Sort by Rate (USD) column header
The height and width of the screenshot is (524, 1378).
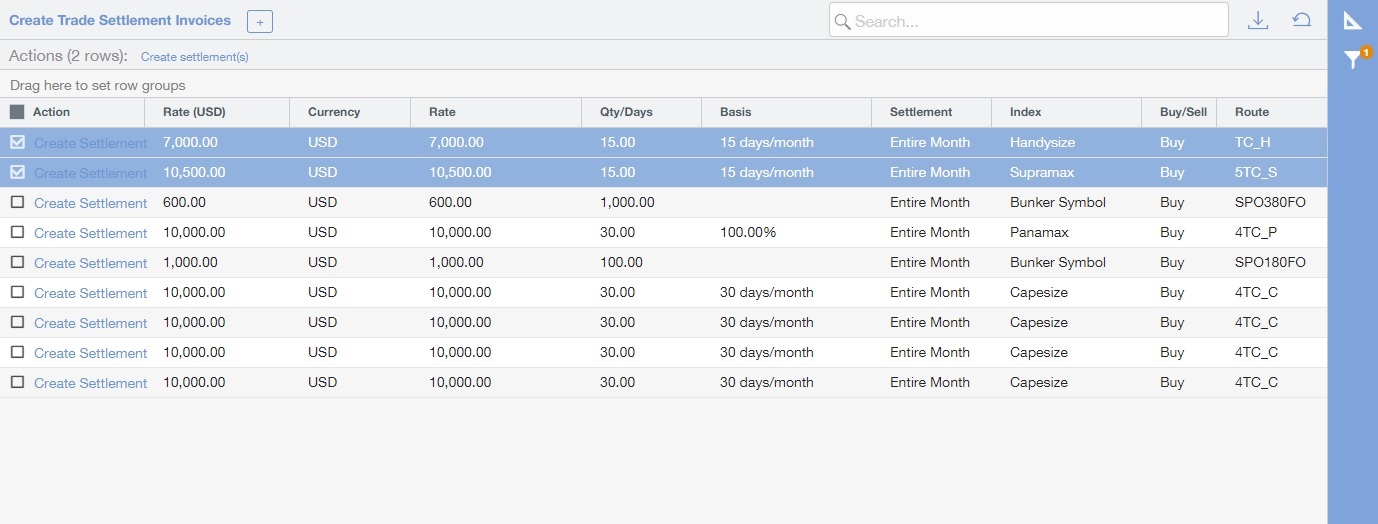click(194, 112)
